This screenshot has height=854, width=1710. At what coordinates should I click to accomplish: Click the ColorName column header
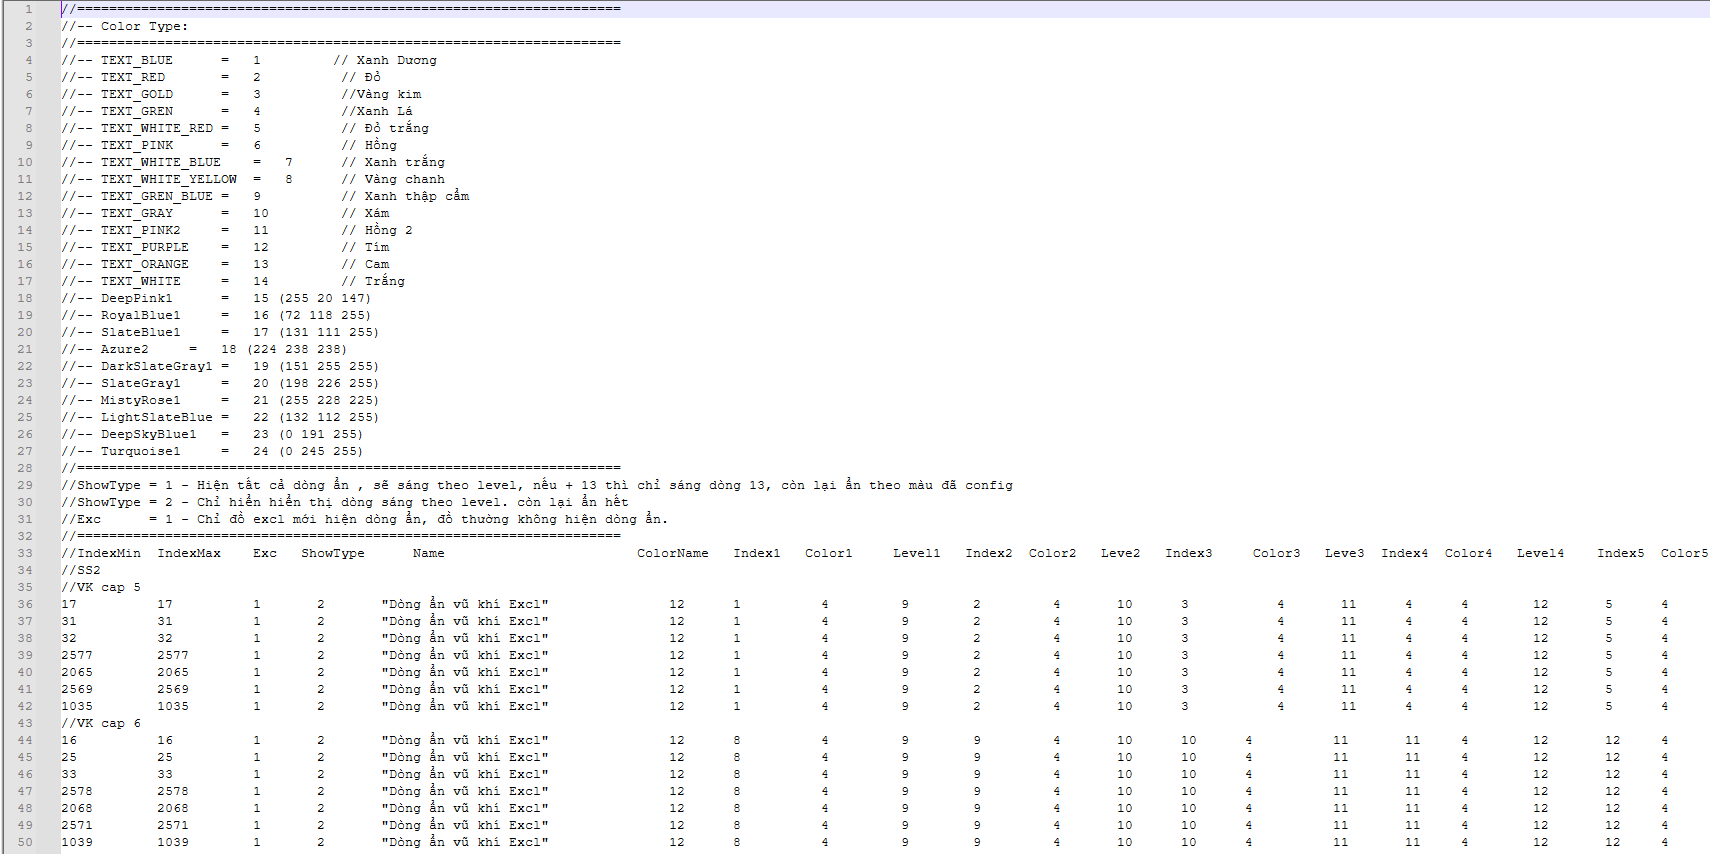pos(672,553)
